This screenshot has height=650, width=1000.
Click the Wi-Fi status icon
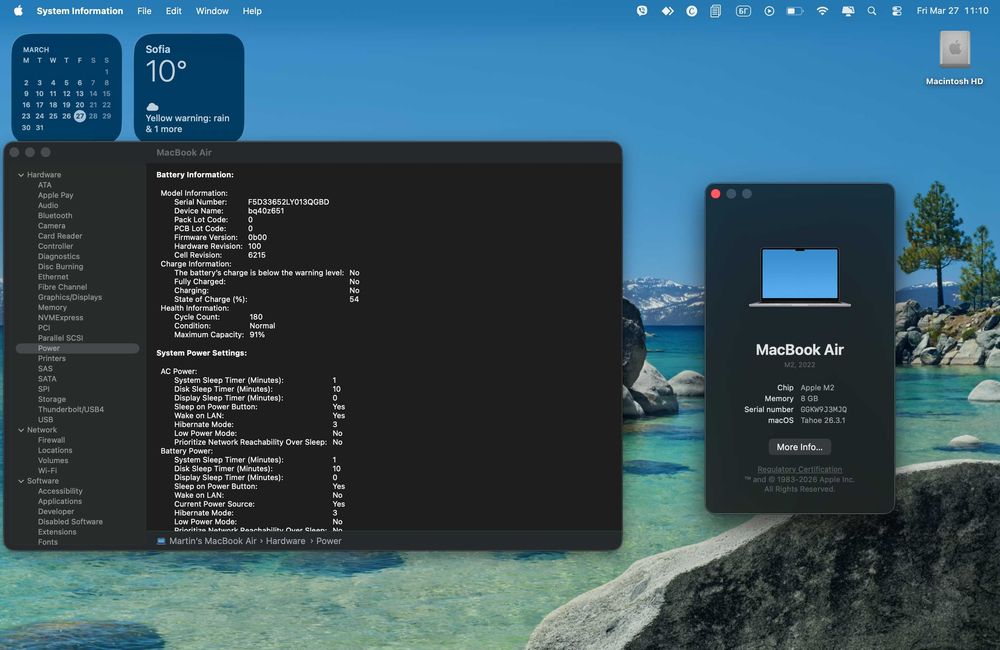tap(822, 11)
